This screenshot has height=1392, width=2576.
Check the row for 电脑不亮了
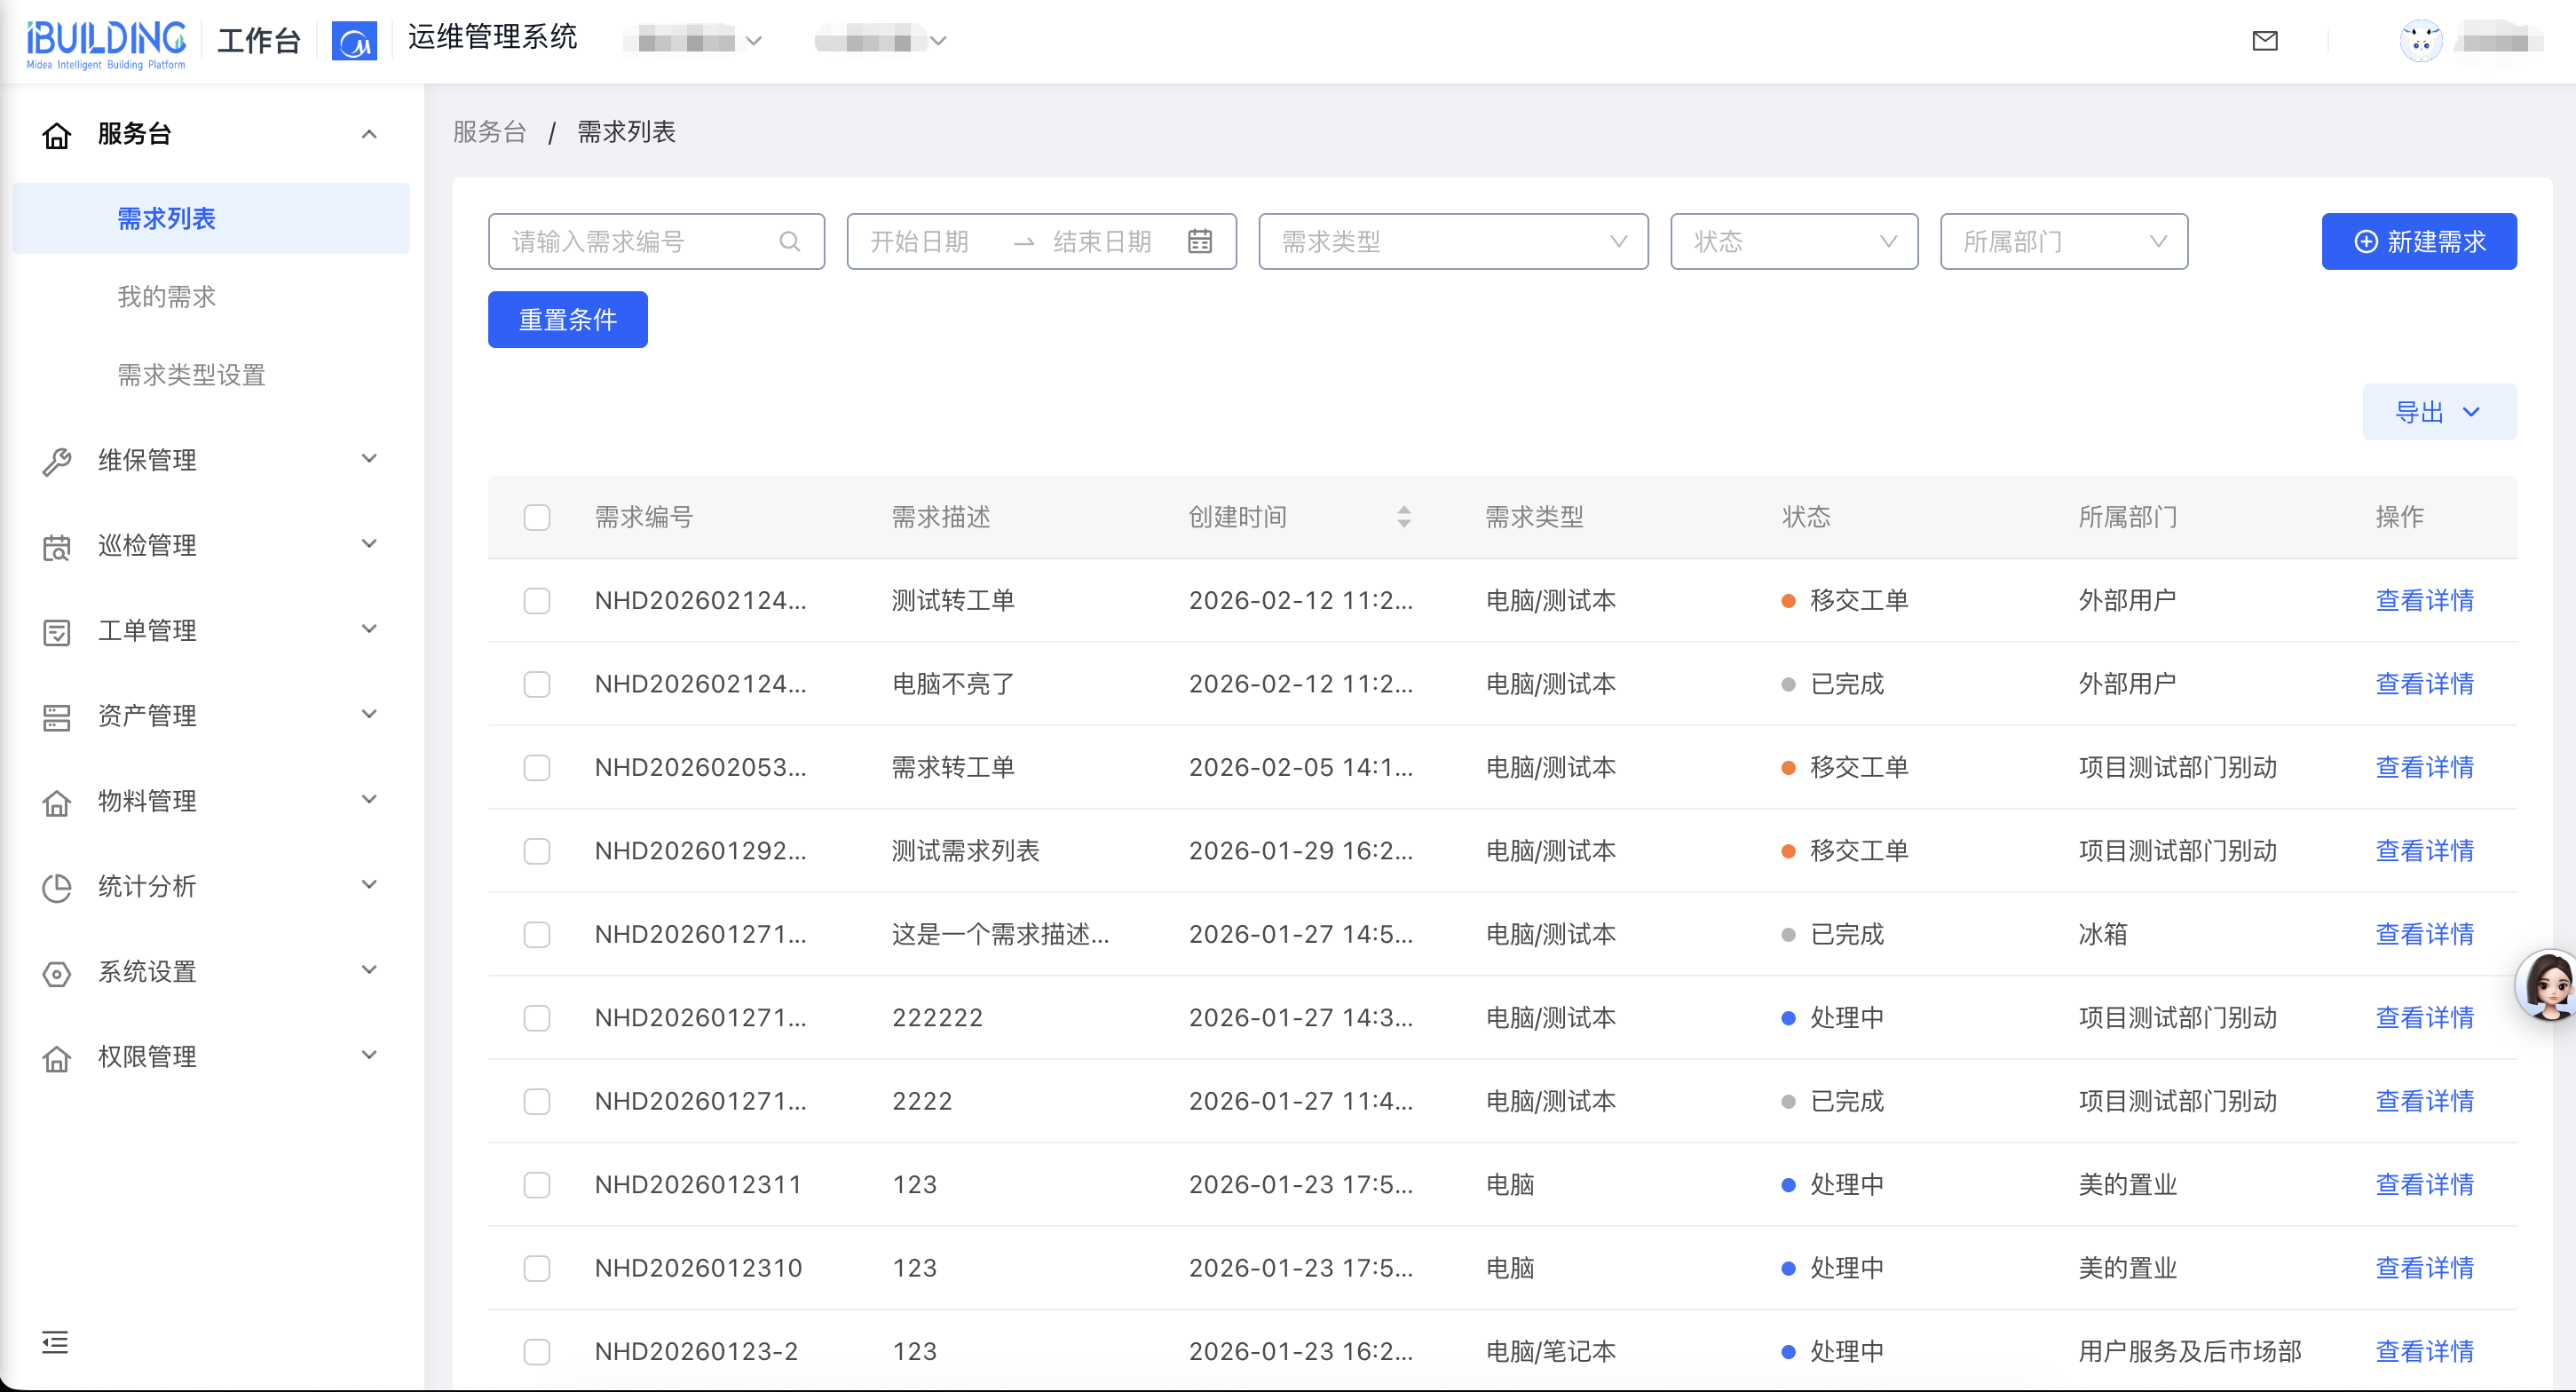coord(537,684)
